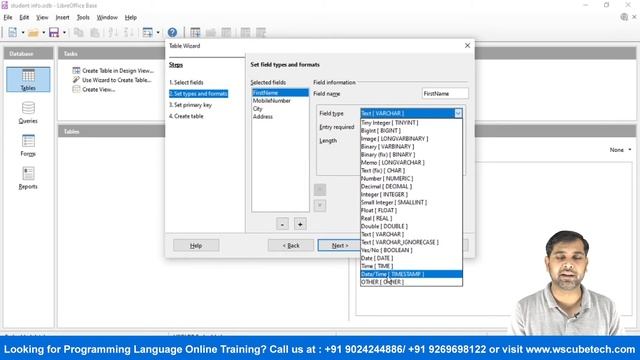Choose Tiny Integer [TINYINT] field type

[411, 122]
